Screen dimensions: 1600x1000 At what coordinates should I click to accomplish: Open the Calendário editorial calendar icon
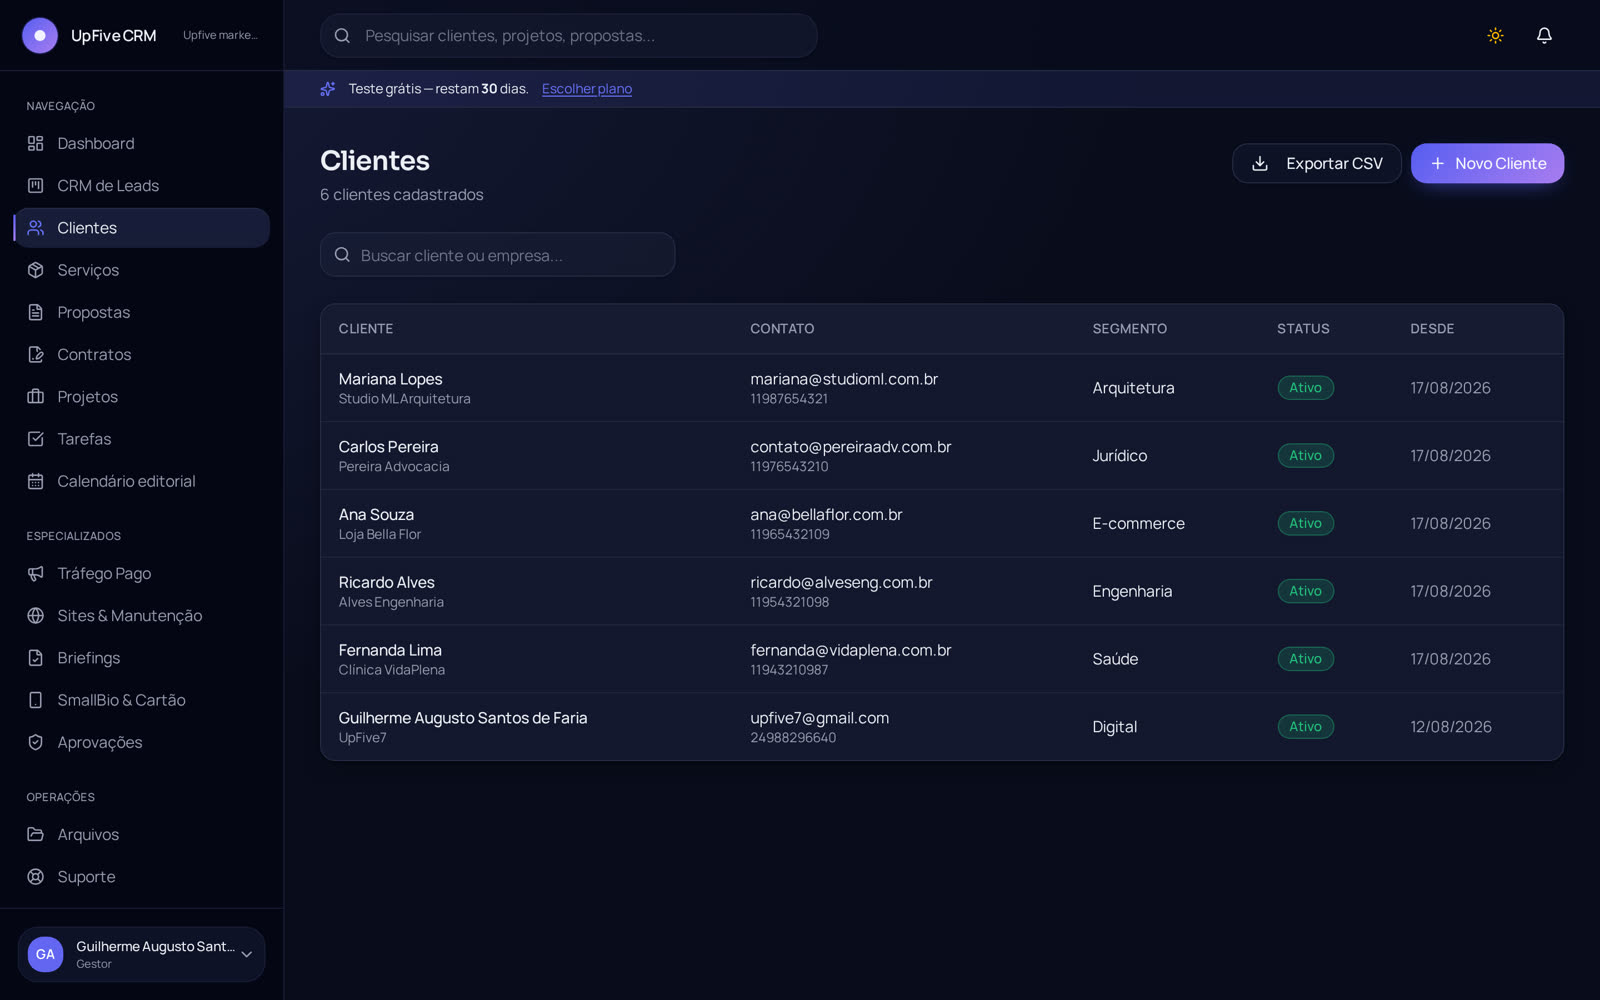pos(36,481)
